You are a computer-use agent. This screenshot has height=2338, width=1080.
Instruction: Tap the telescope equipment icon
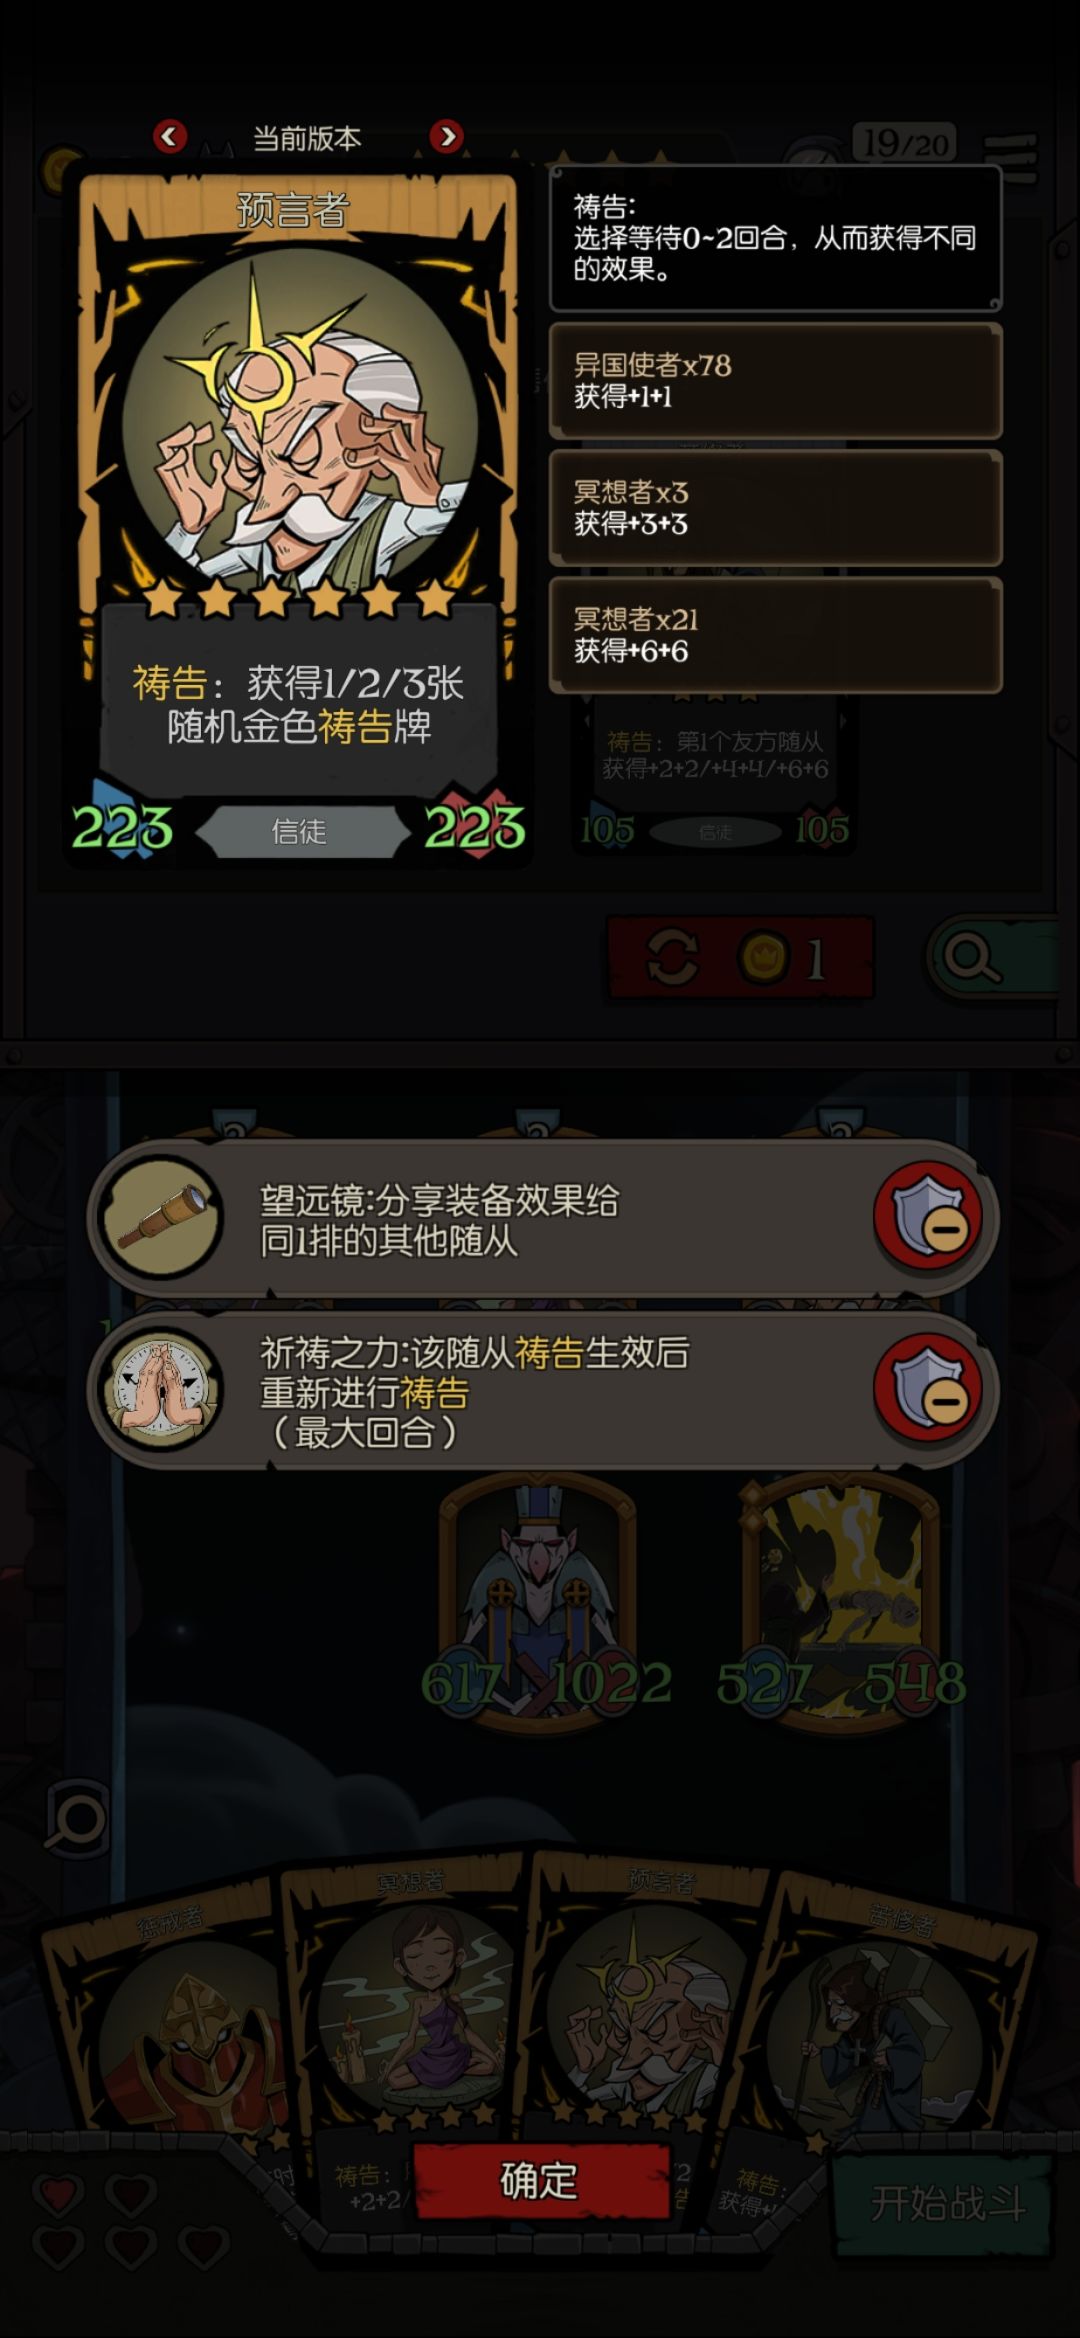click(x=162, y=1217)
